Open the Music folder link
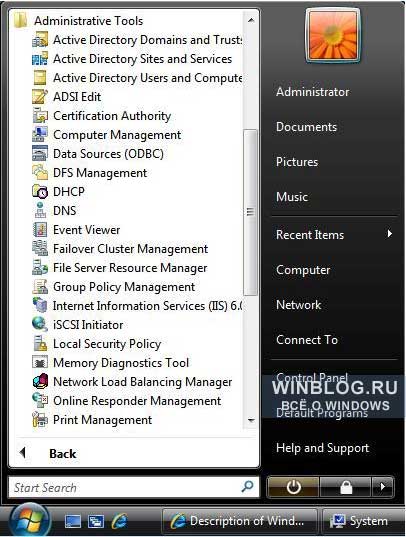406x537 pixels. coord(292,197)
